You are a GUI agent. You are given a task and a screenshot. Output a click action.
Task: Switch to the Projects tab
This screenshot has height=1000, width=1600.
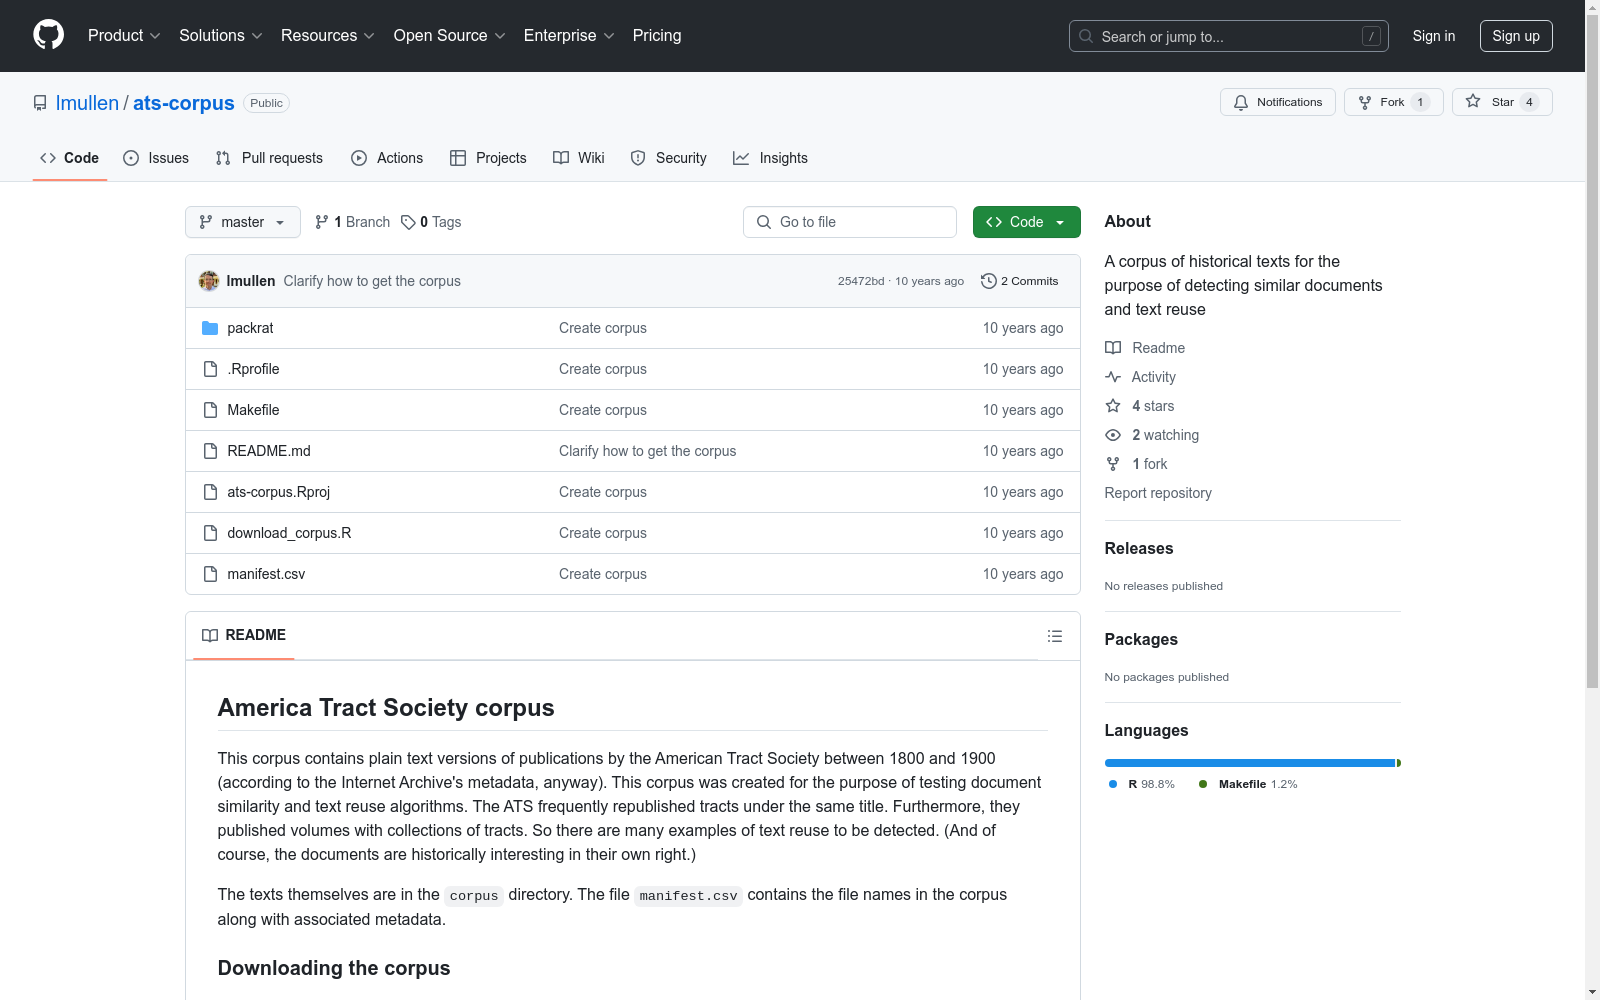pyautogui.click(x=488, y=158)
